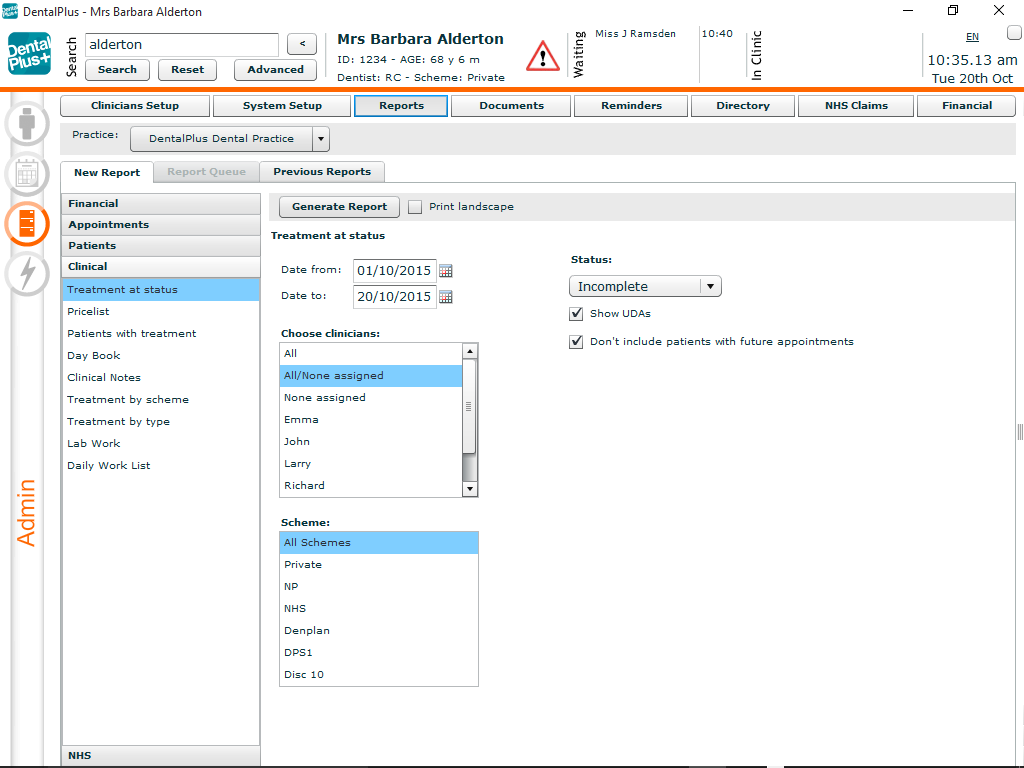Tick the checkbox beside EN language
1024x768 pixels.
(x=1014, y=33)
